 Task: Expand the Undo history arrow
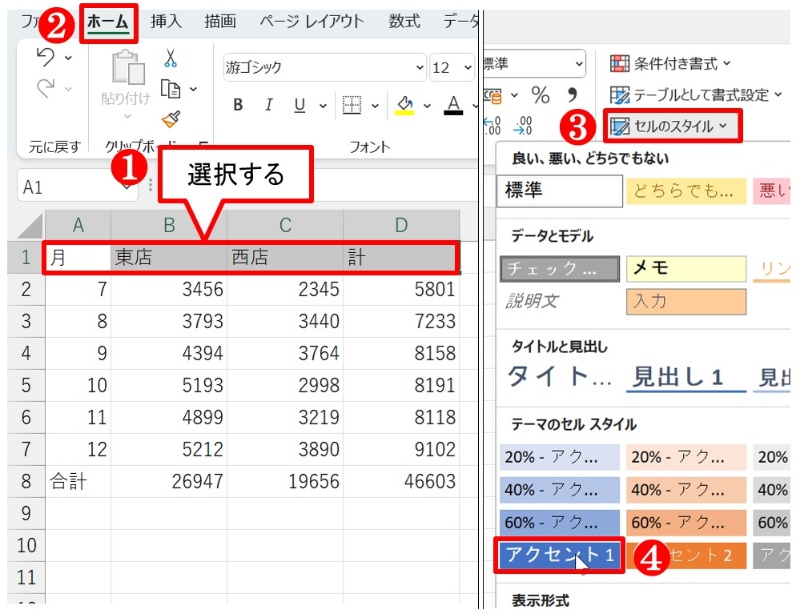click(x=68, y=58)
